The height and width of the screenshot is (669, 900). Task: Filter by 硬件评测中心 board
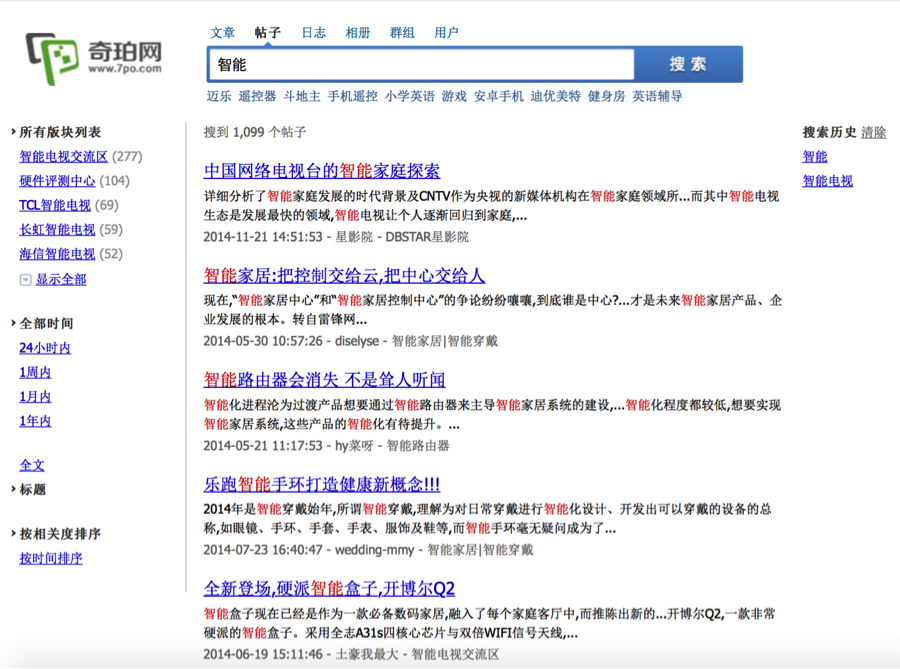coord(57,181)
